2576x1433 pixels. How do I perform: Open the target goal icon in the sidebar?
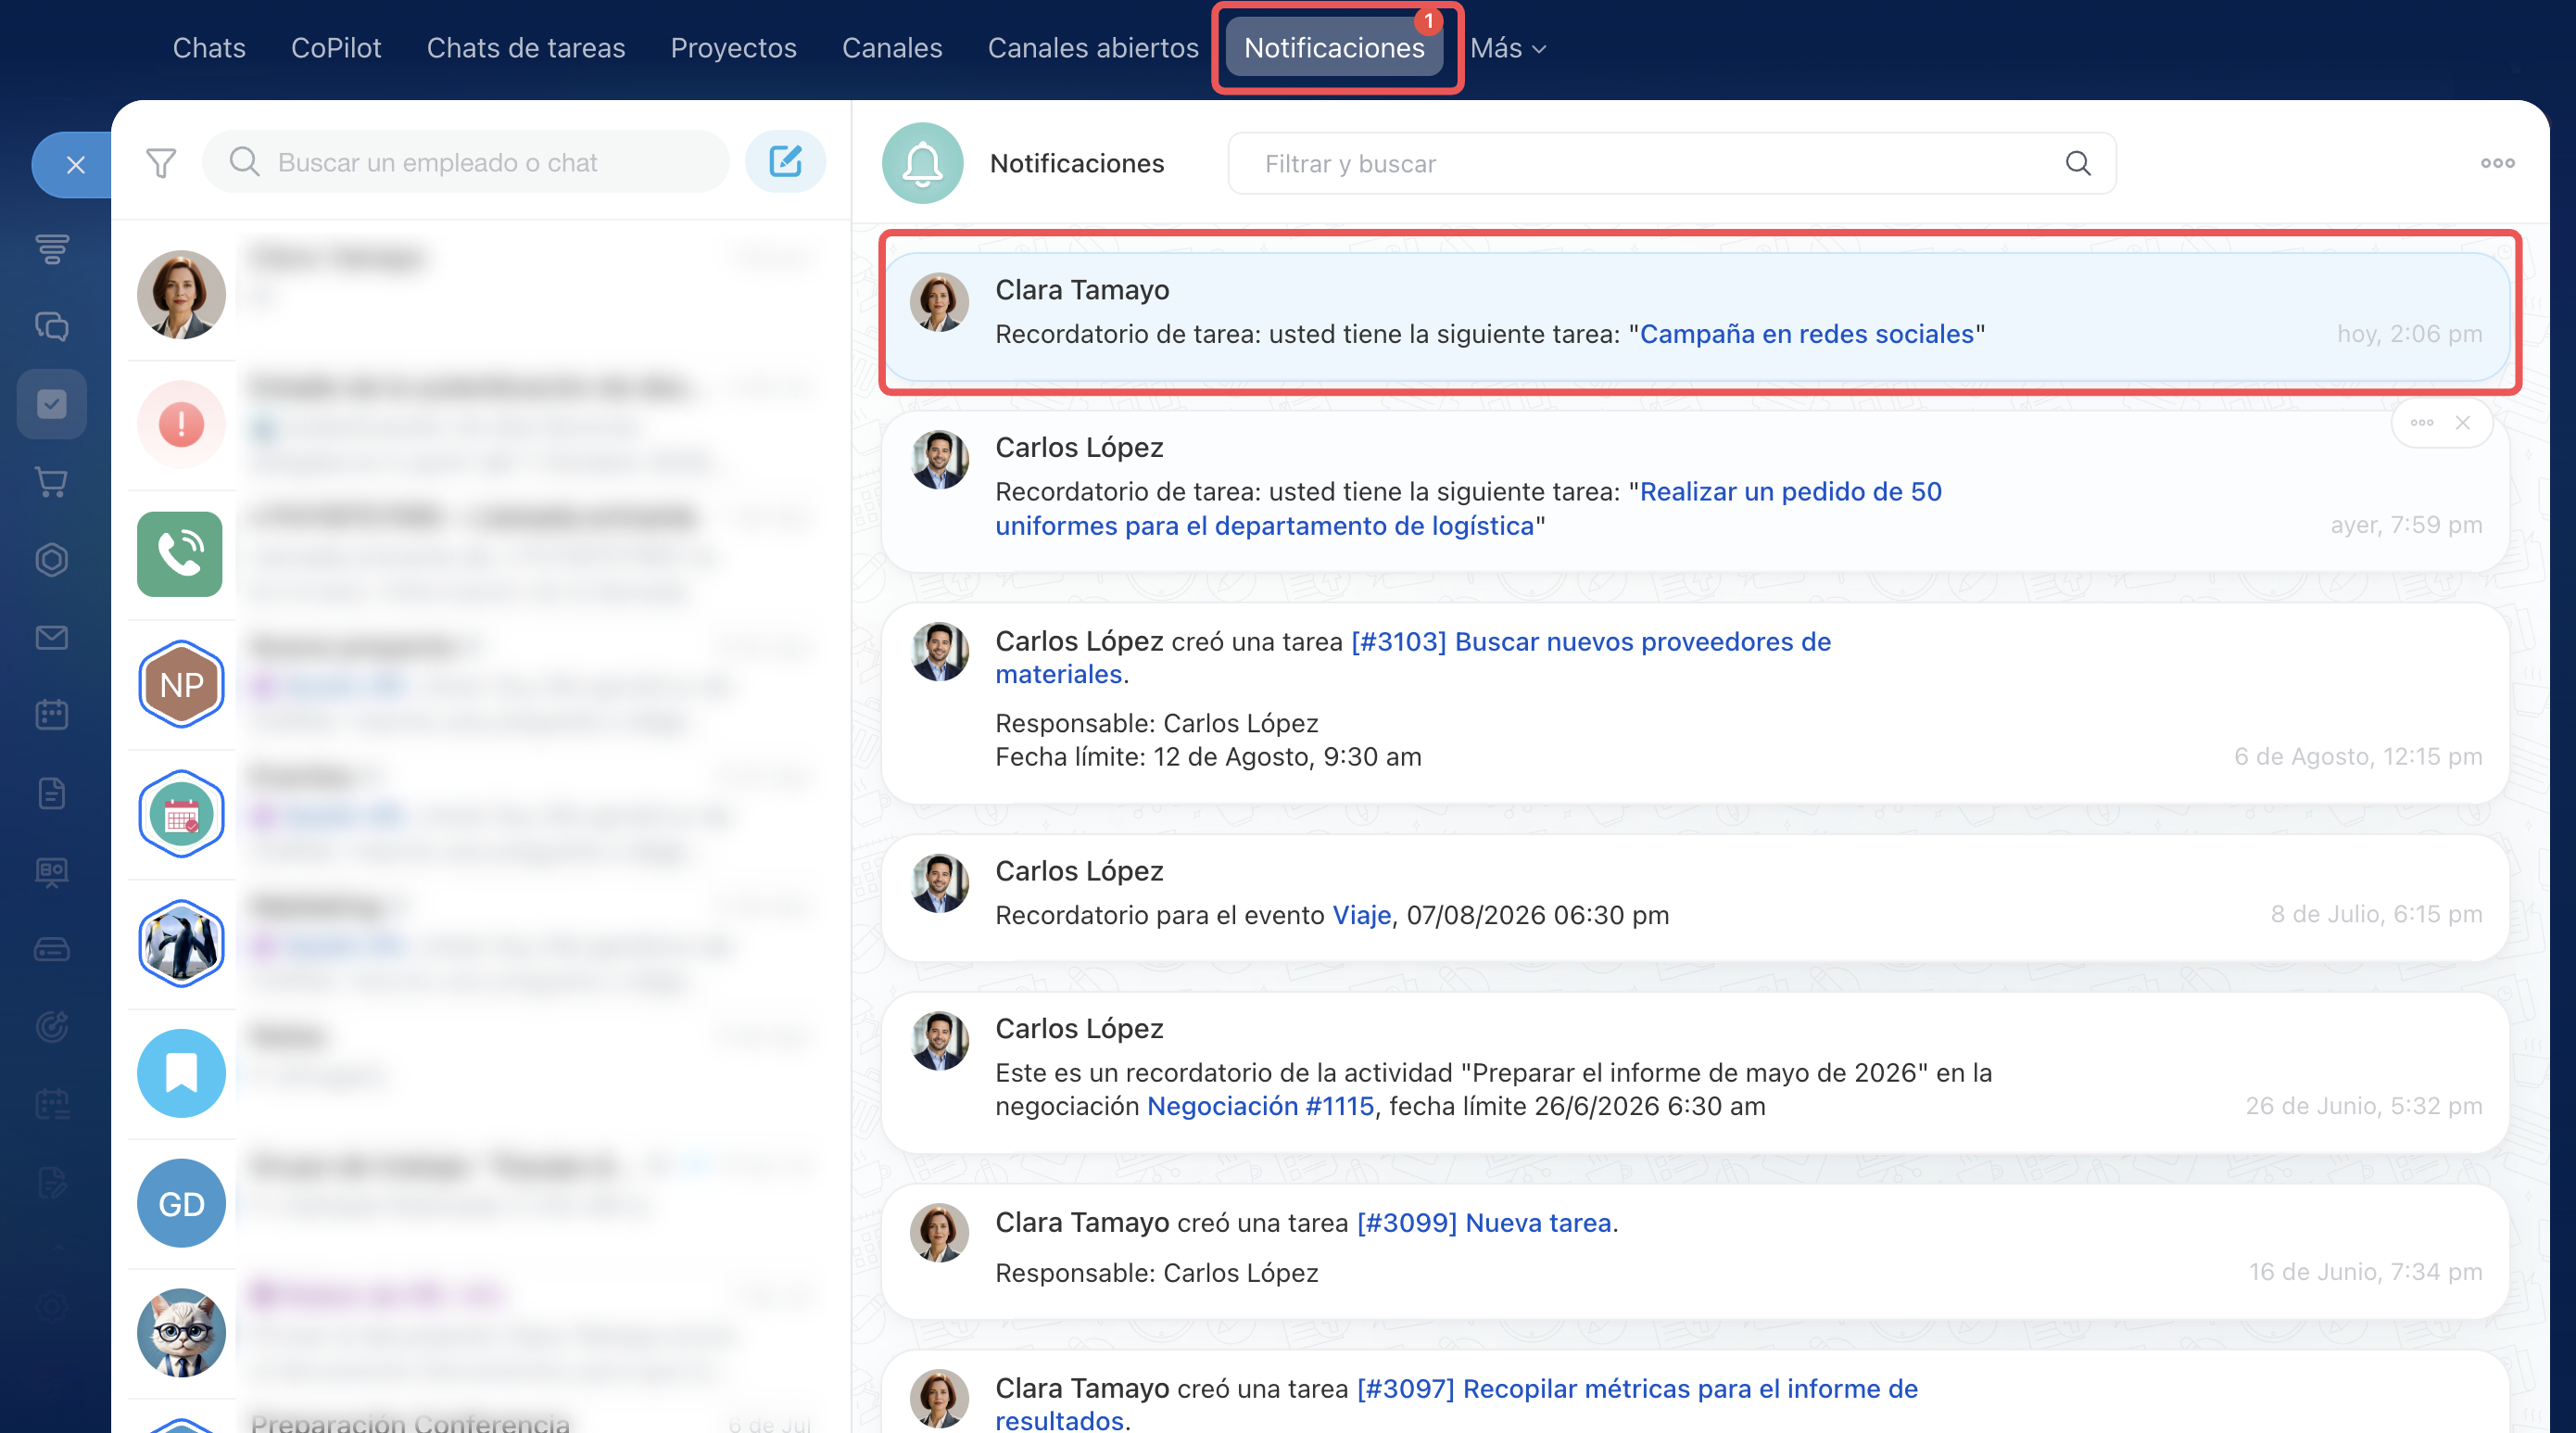point(52,1027)
